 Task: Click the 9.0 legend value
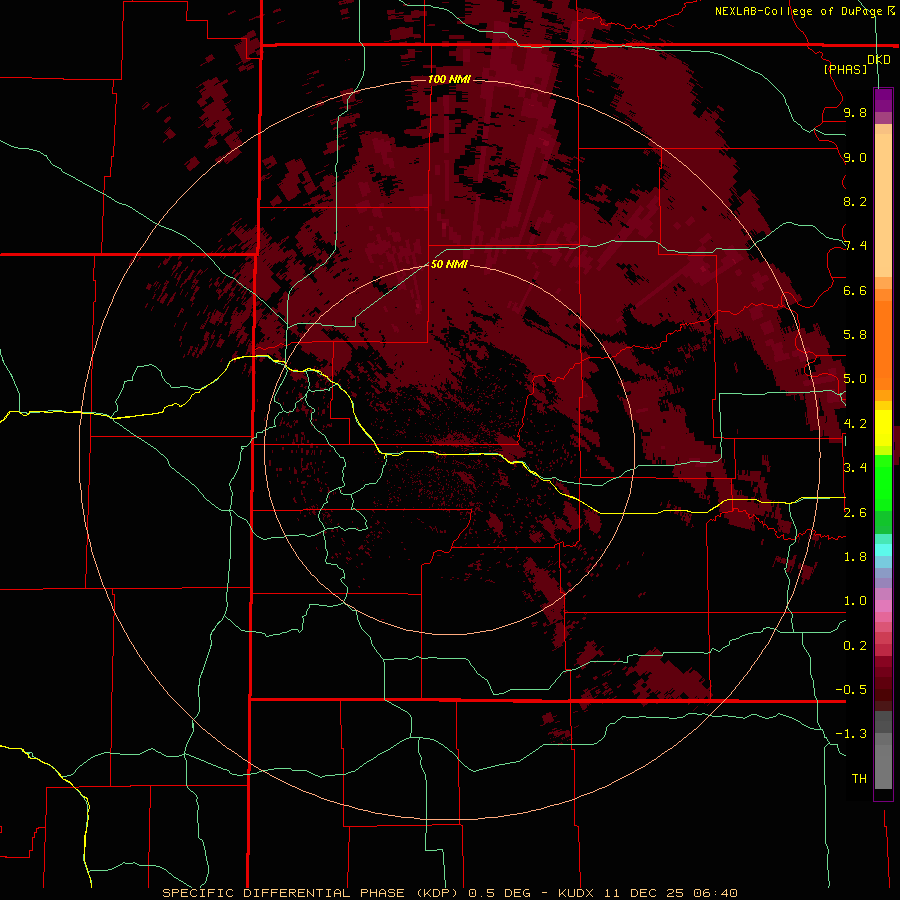[855, 157]
